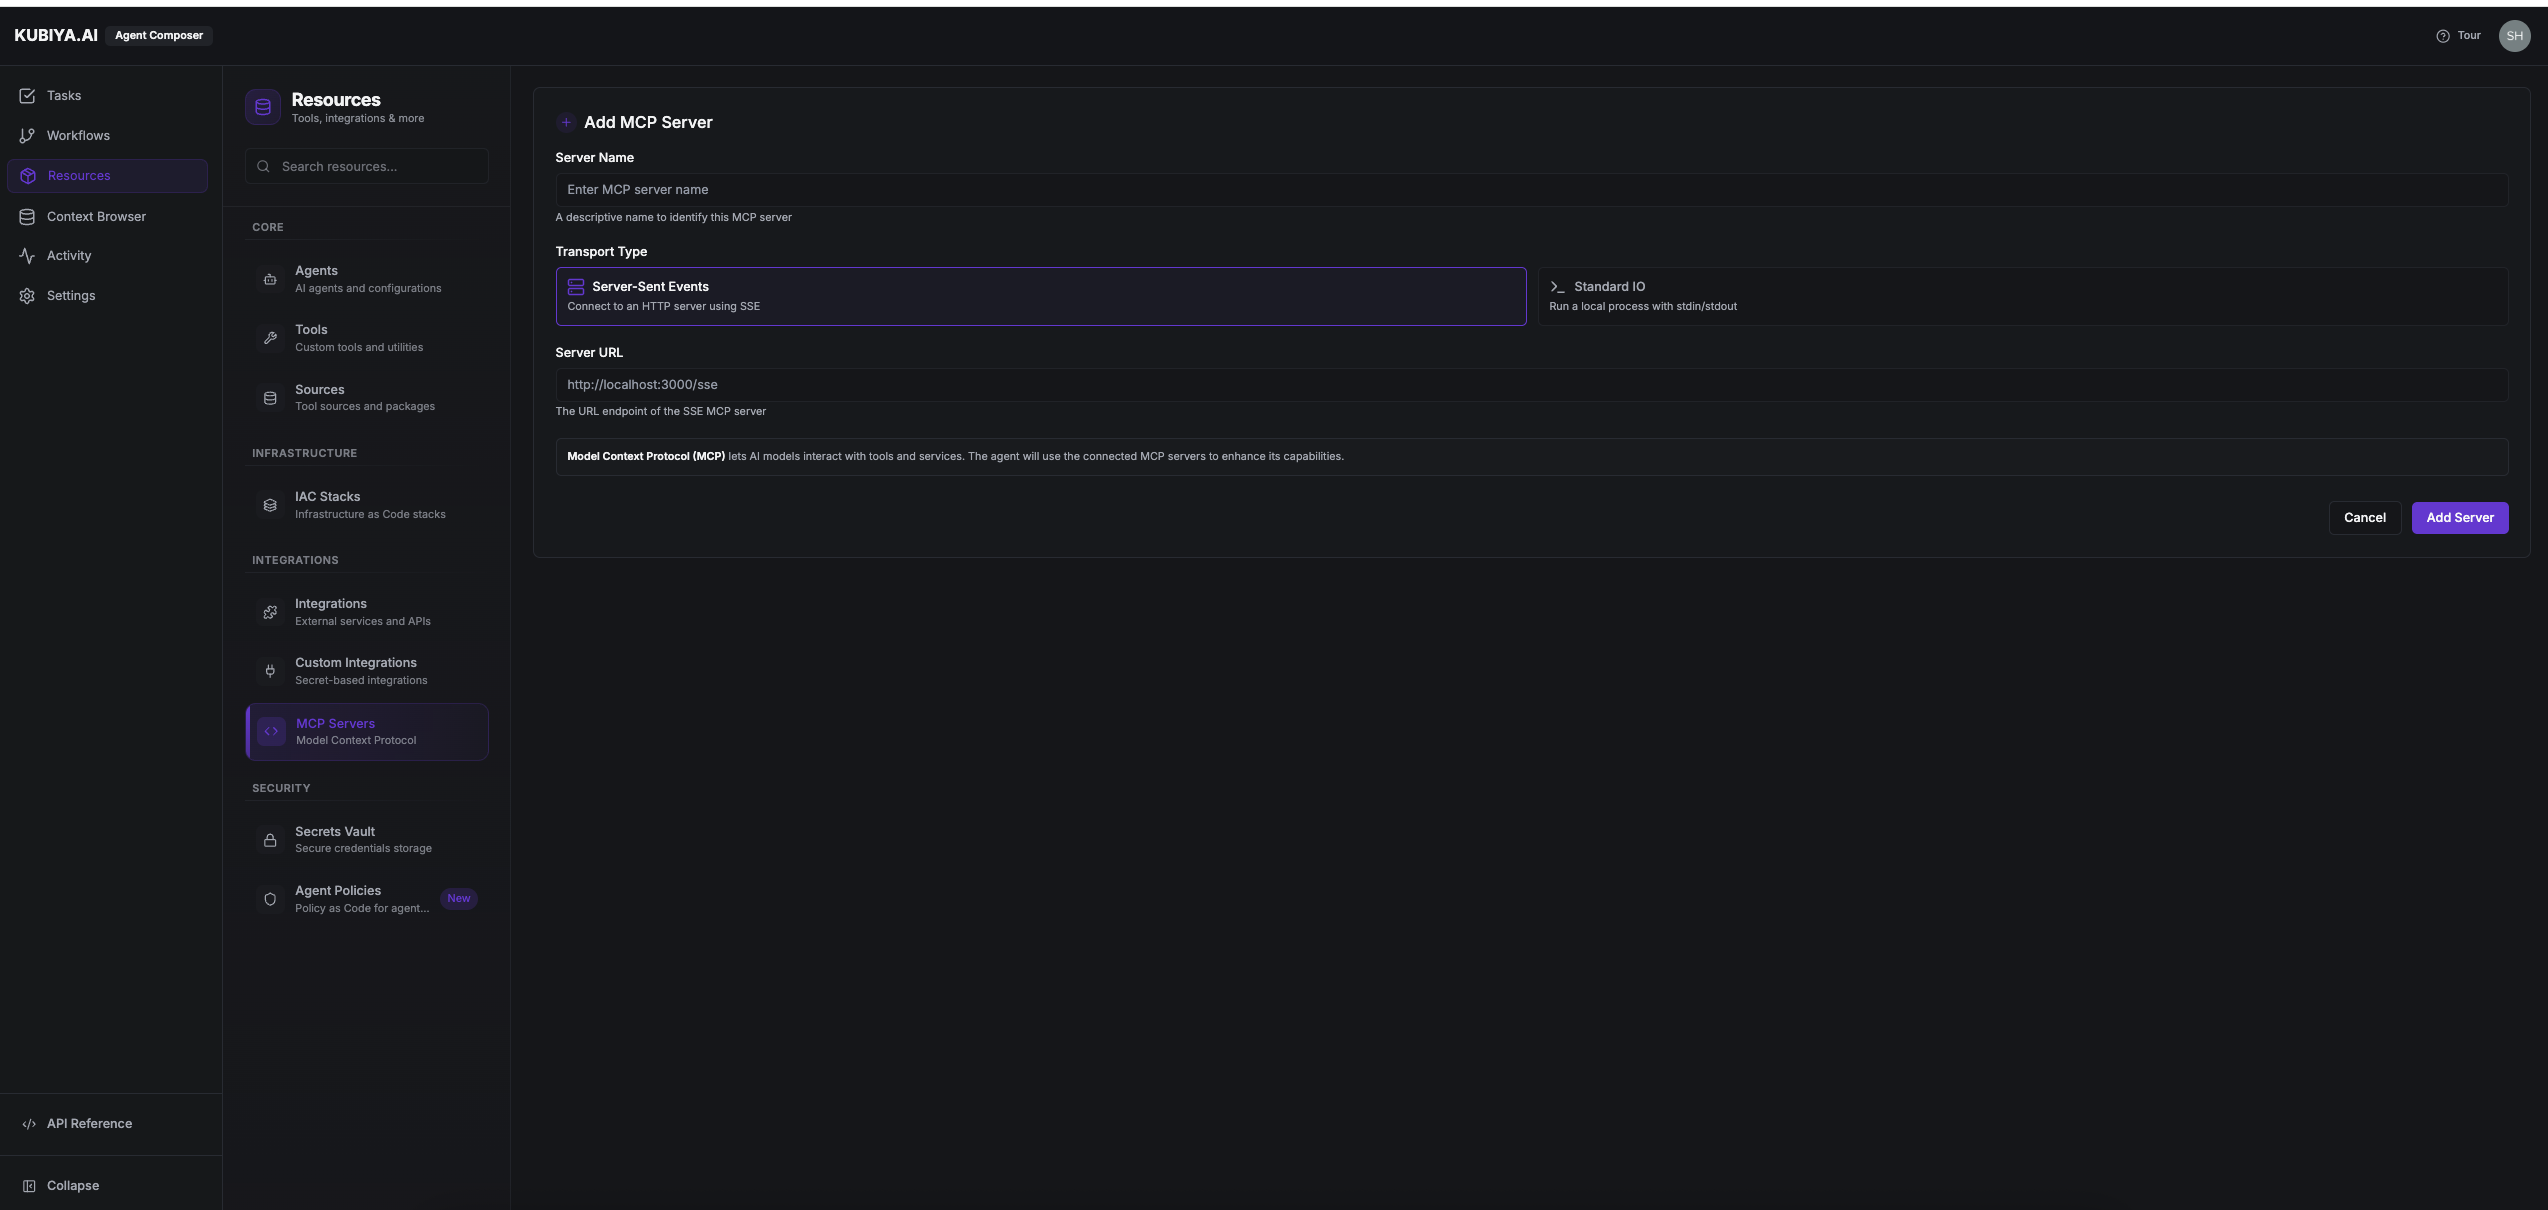The height and width of the screenshot is (1210, 2548).
Task: Click the Settings gear icon
Action: [x=27, y=296]
